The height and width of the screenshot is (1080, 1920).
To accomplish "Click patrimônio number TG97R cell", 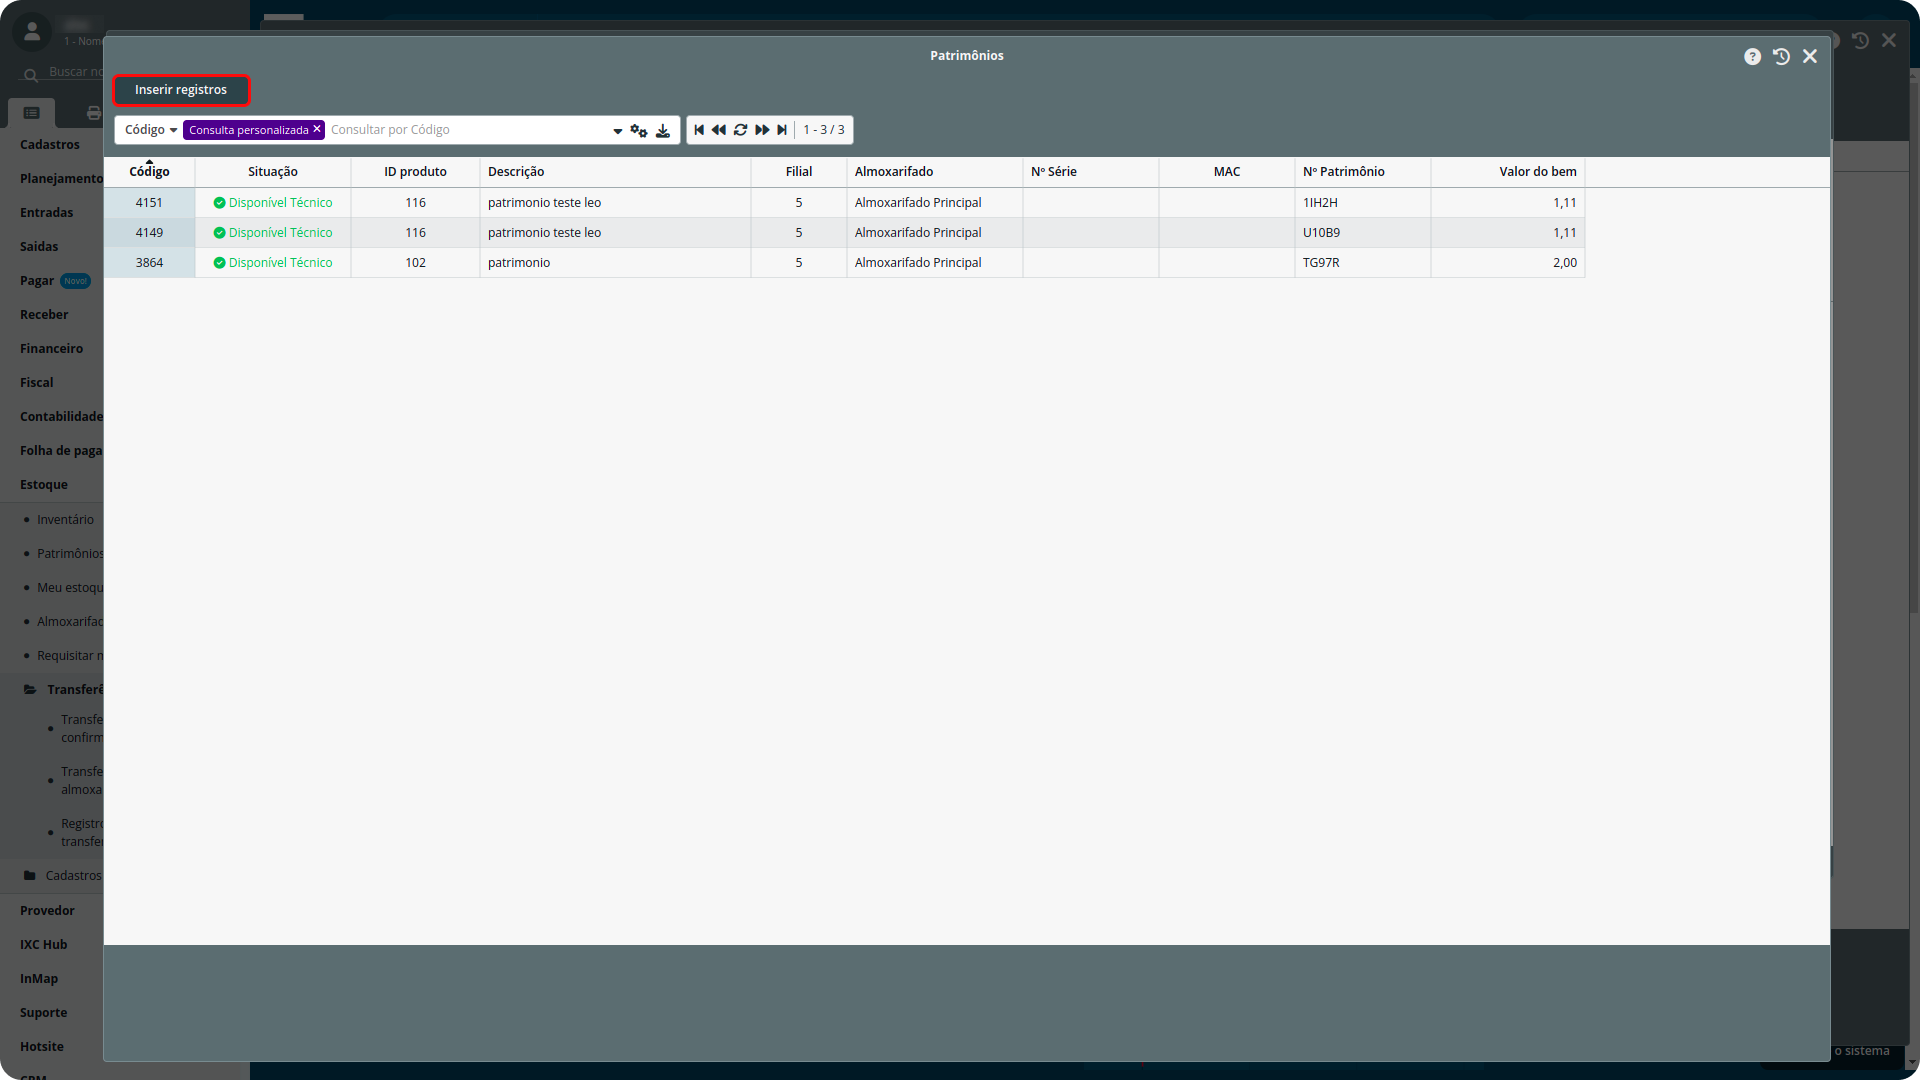I will tap(1363, 263).
